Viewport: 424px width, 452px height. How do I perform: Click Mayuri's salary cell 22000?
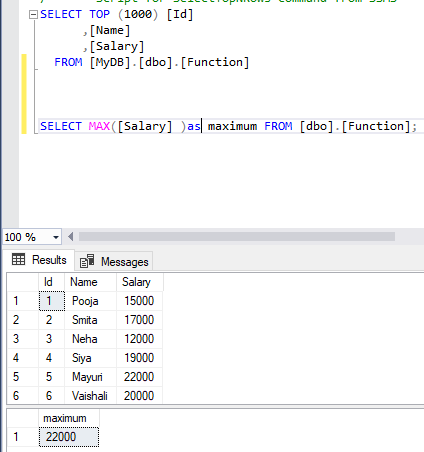point(140,377)
